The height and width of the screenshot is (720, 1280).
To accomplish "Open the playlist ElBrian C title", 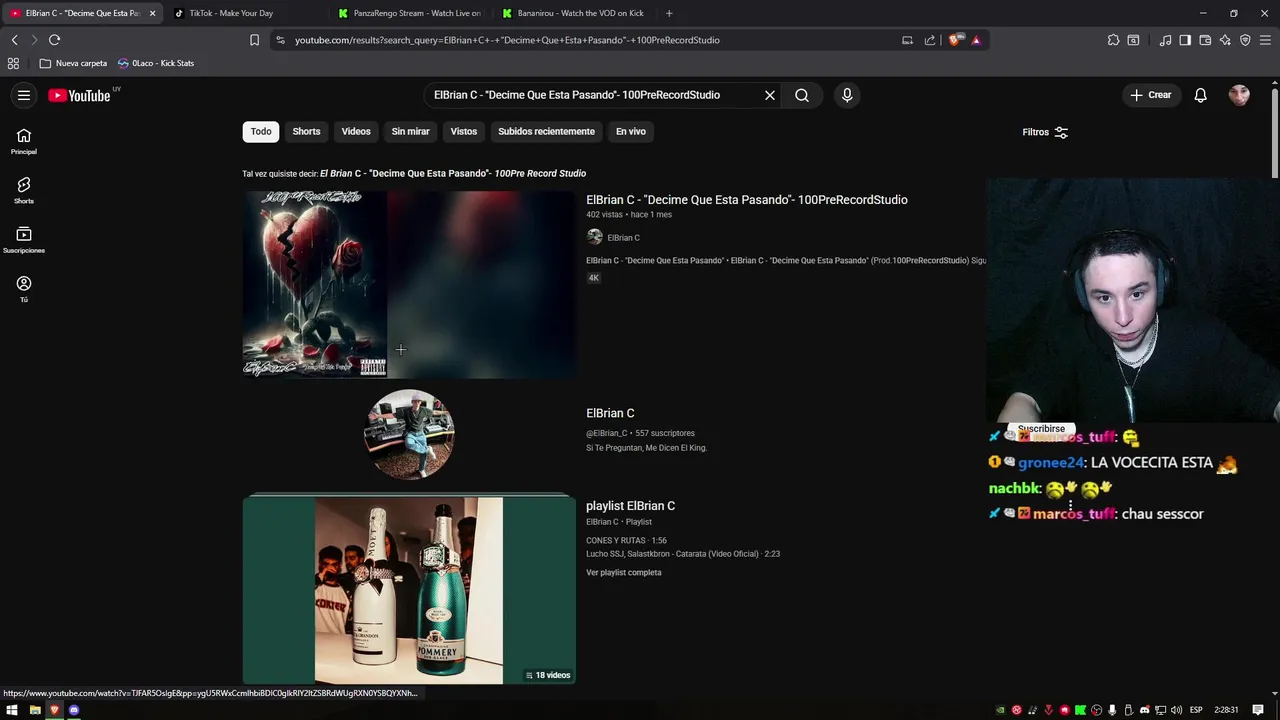I will pos(630,506).
